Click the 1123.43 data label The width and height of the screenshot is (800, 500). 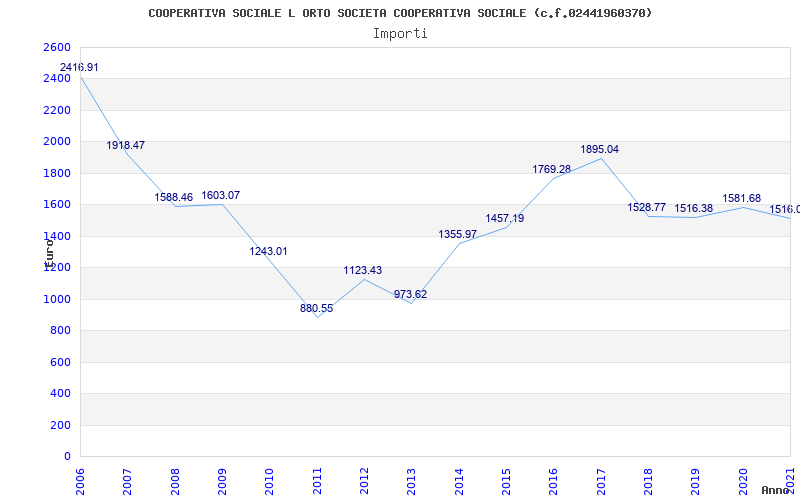(363, 271)
